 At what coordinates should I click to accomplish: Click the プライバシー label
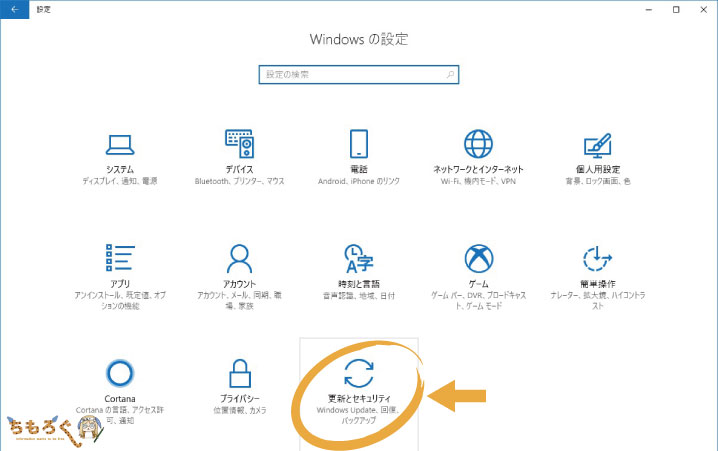(239, 399)
